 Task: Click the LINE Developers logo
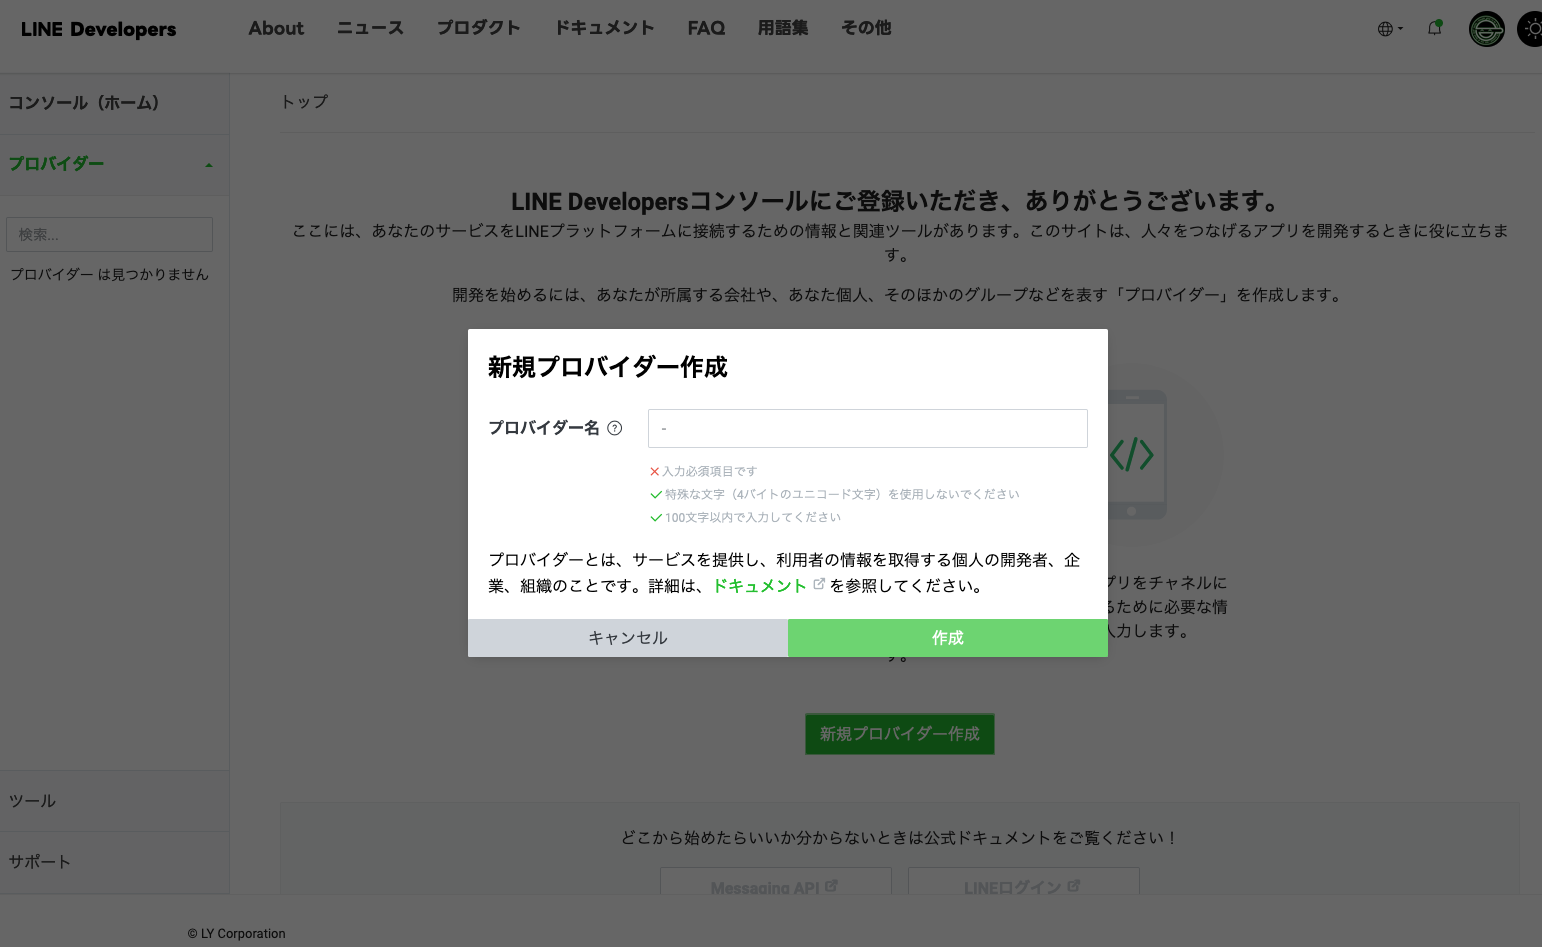98,29
